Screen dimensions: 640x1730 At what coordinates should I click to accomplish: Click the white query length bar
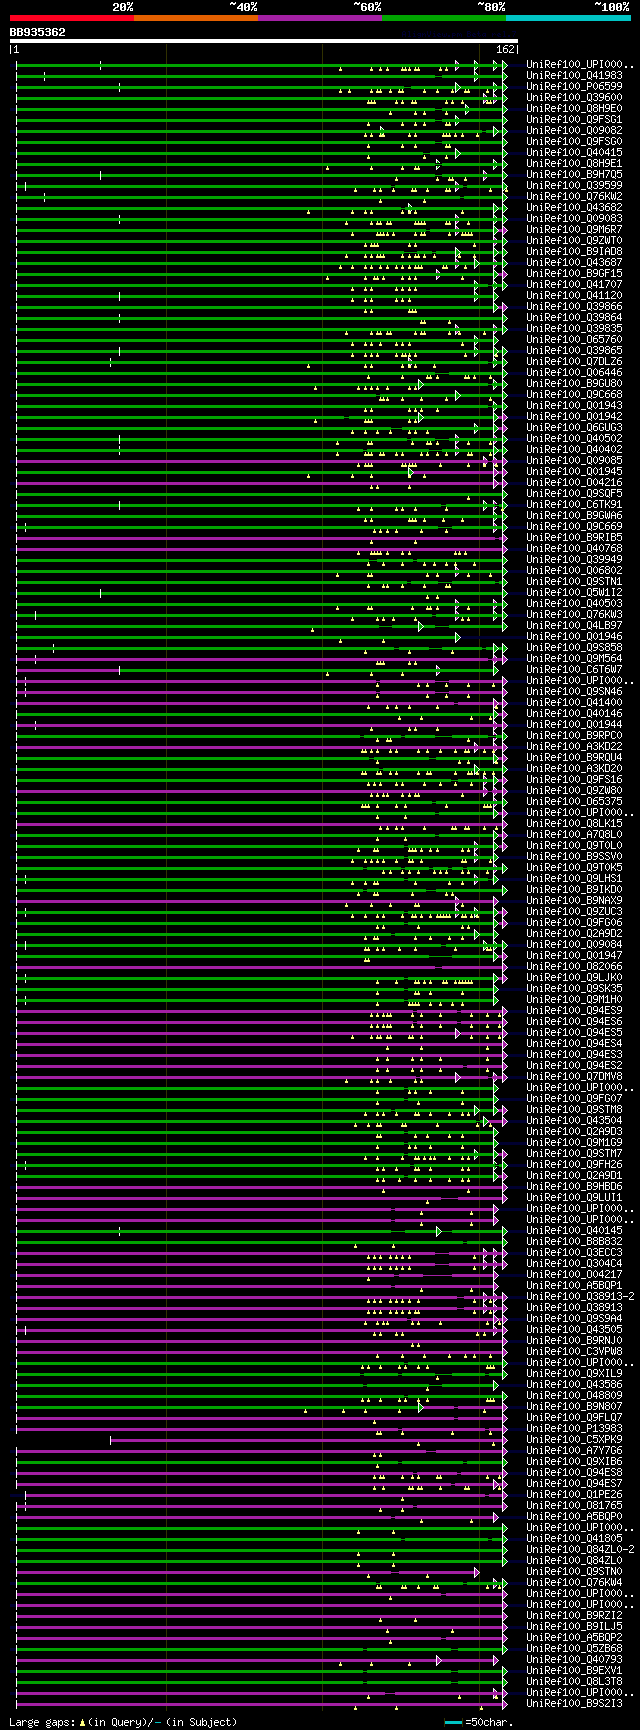pos(264,41)
